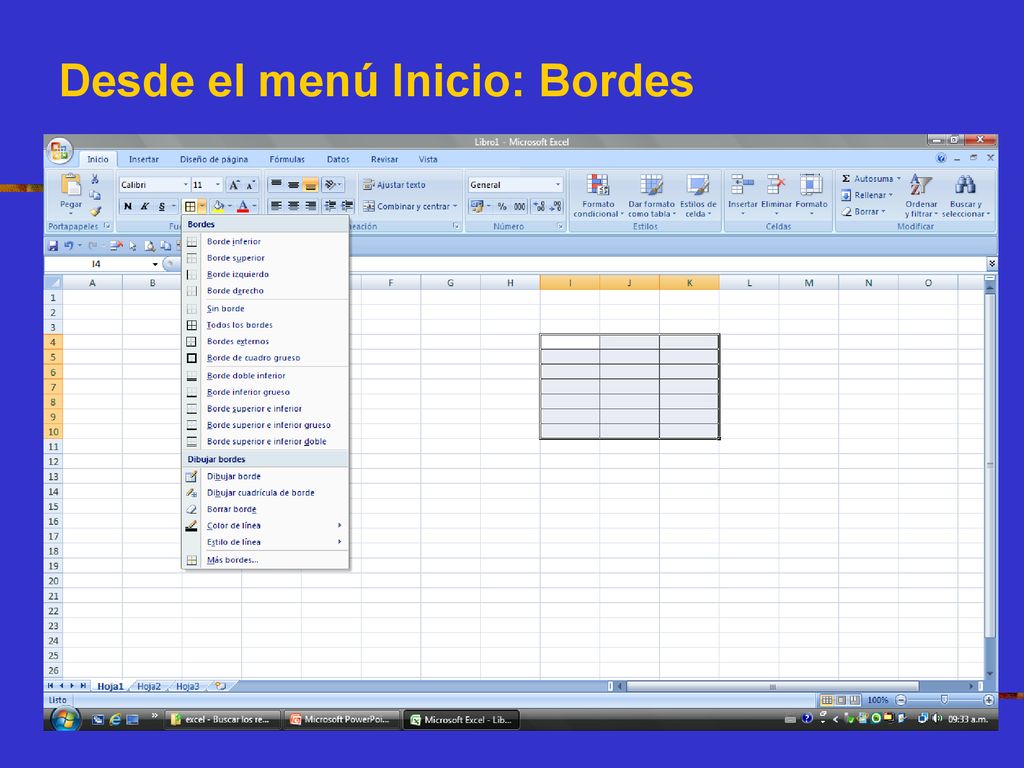This screenshot has height=768, width=1024.
Task: Open the Datos tab
Action: tap(338, 159)
